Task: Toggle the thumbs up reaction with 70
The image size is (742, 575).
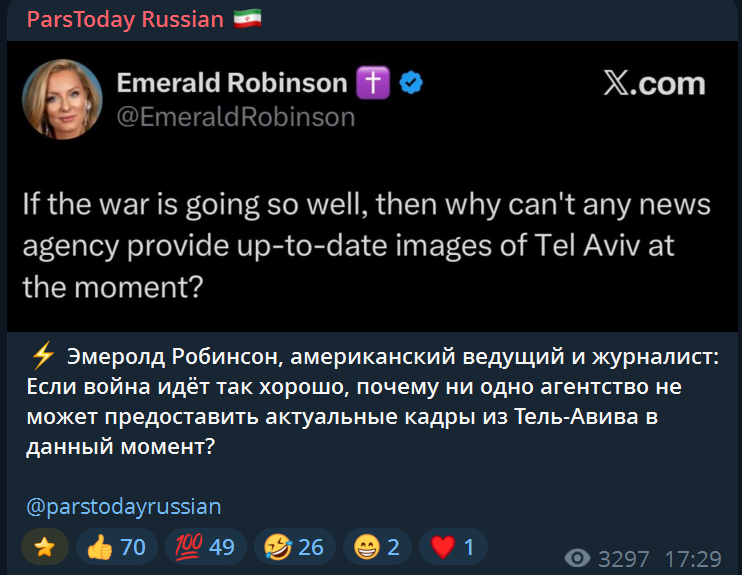Action: (118, 547)
